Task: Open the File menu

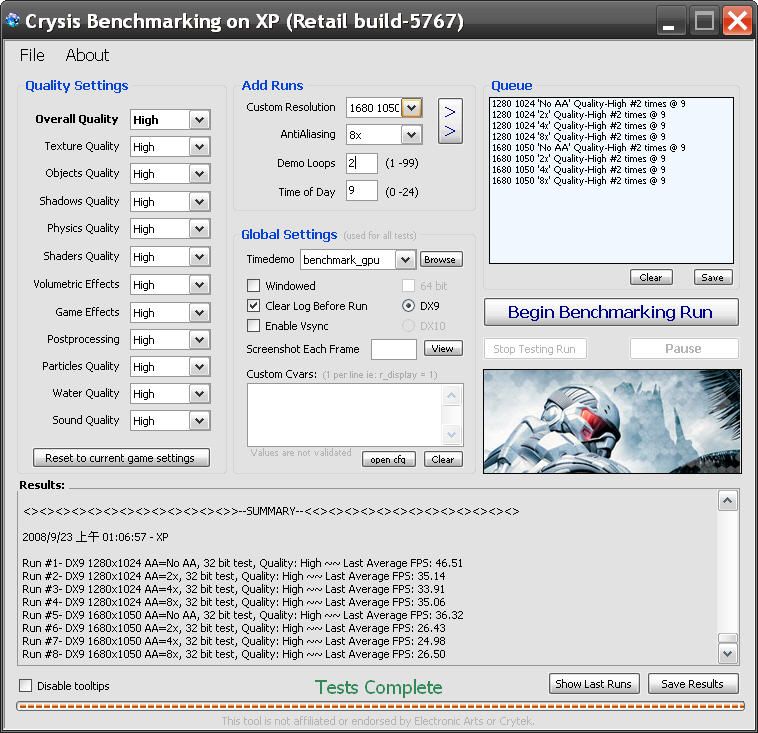Action: click(x=32, y=55)
